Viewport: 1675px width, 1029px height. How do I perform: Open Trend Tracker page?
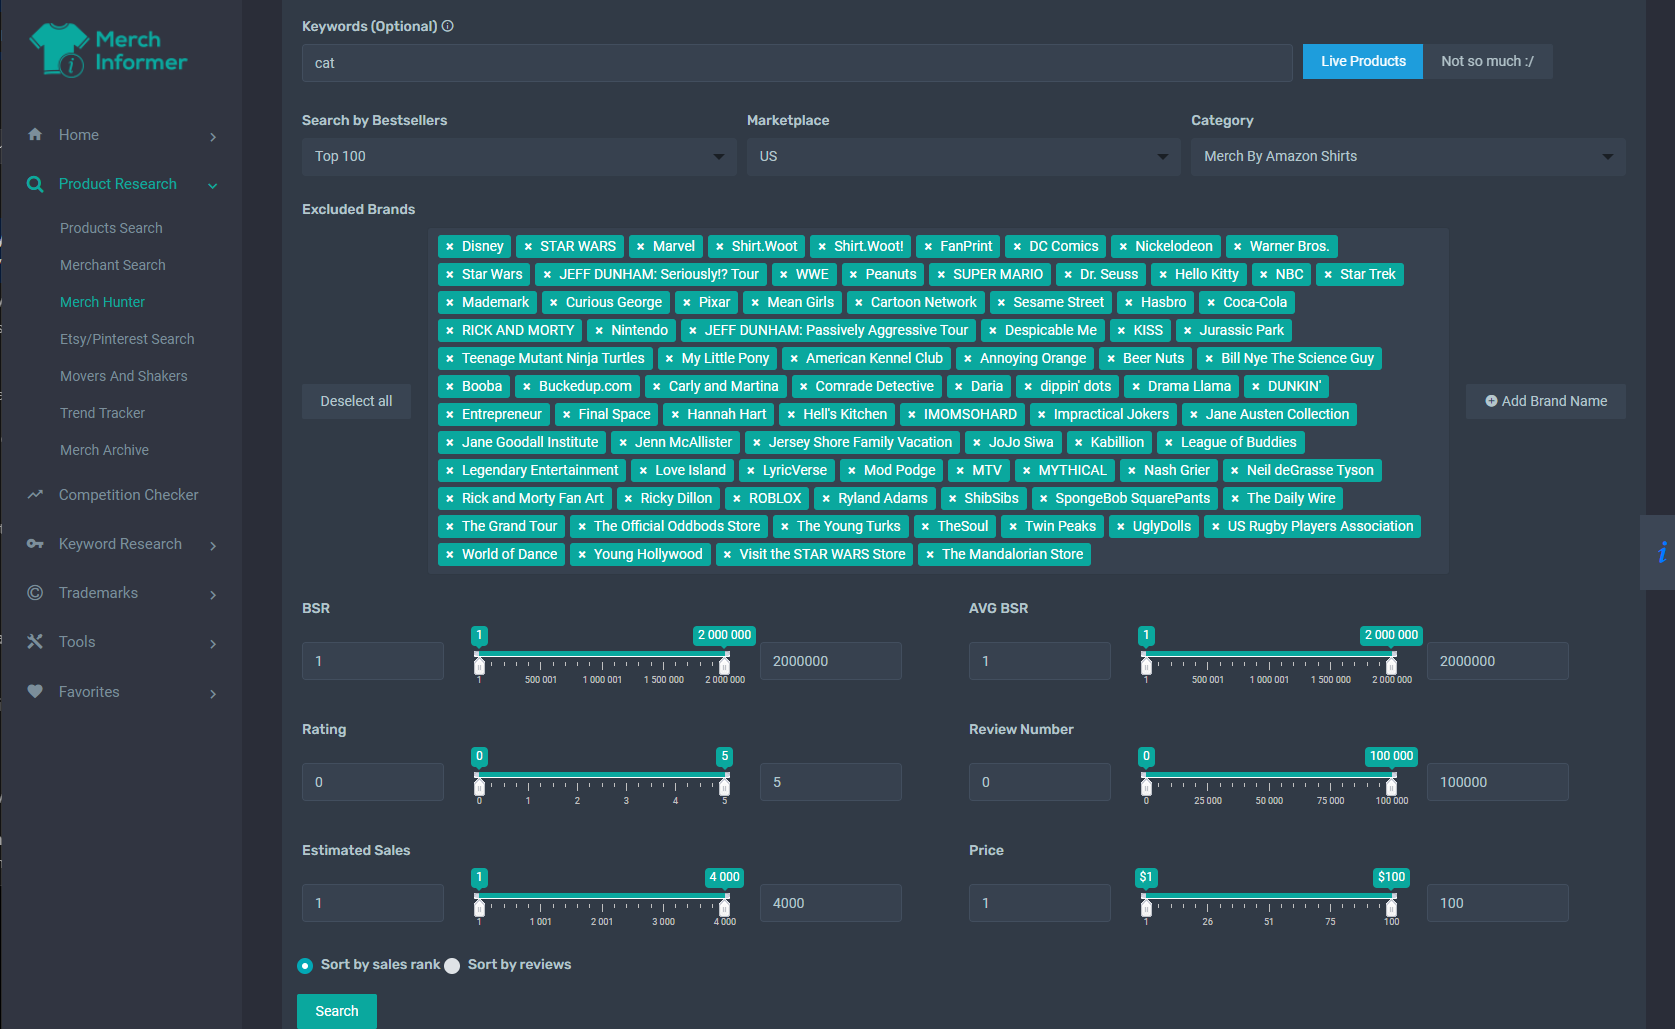102,413
